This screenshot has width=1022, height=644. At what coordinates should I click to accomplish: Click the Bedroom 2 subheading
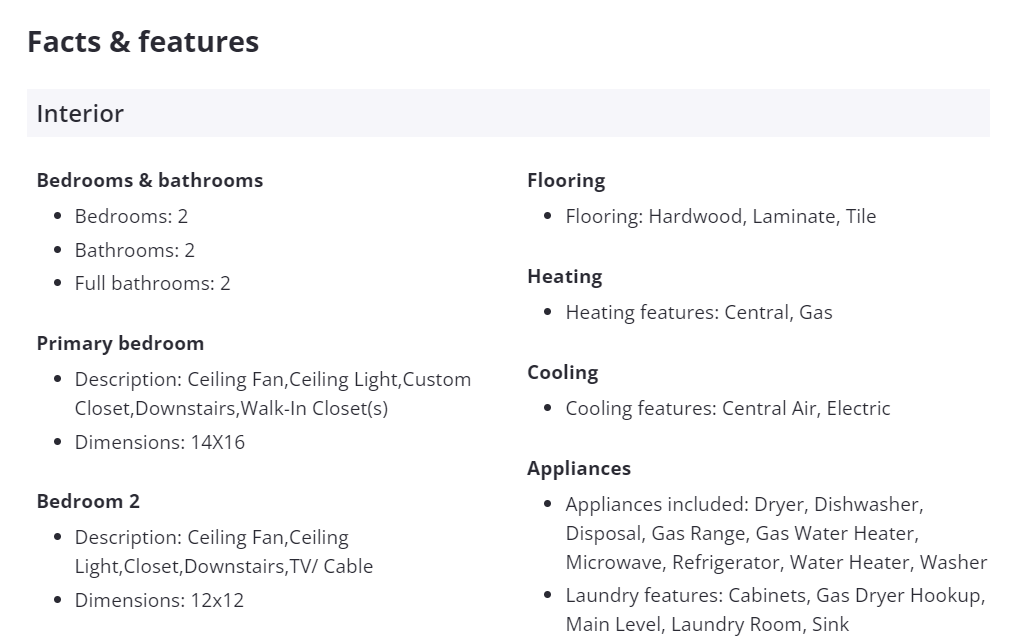[x=88, y=502]
